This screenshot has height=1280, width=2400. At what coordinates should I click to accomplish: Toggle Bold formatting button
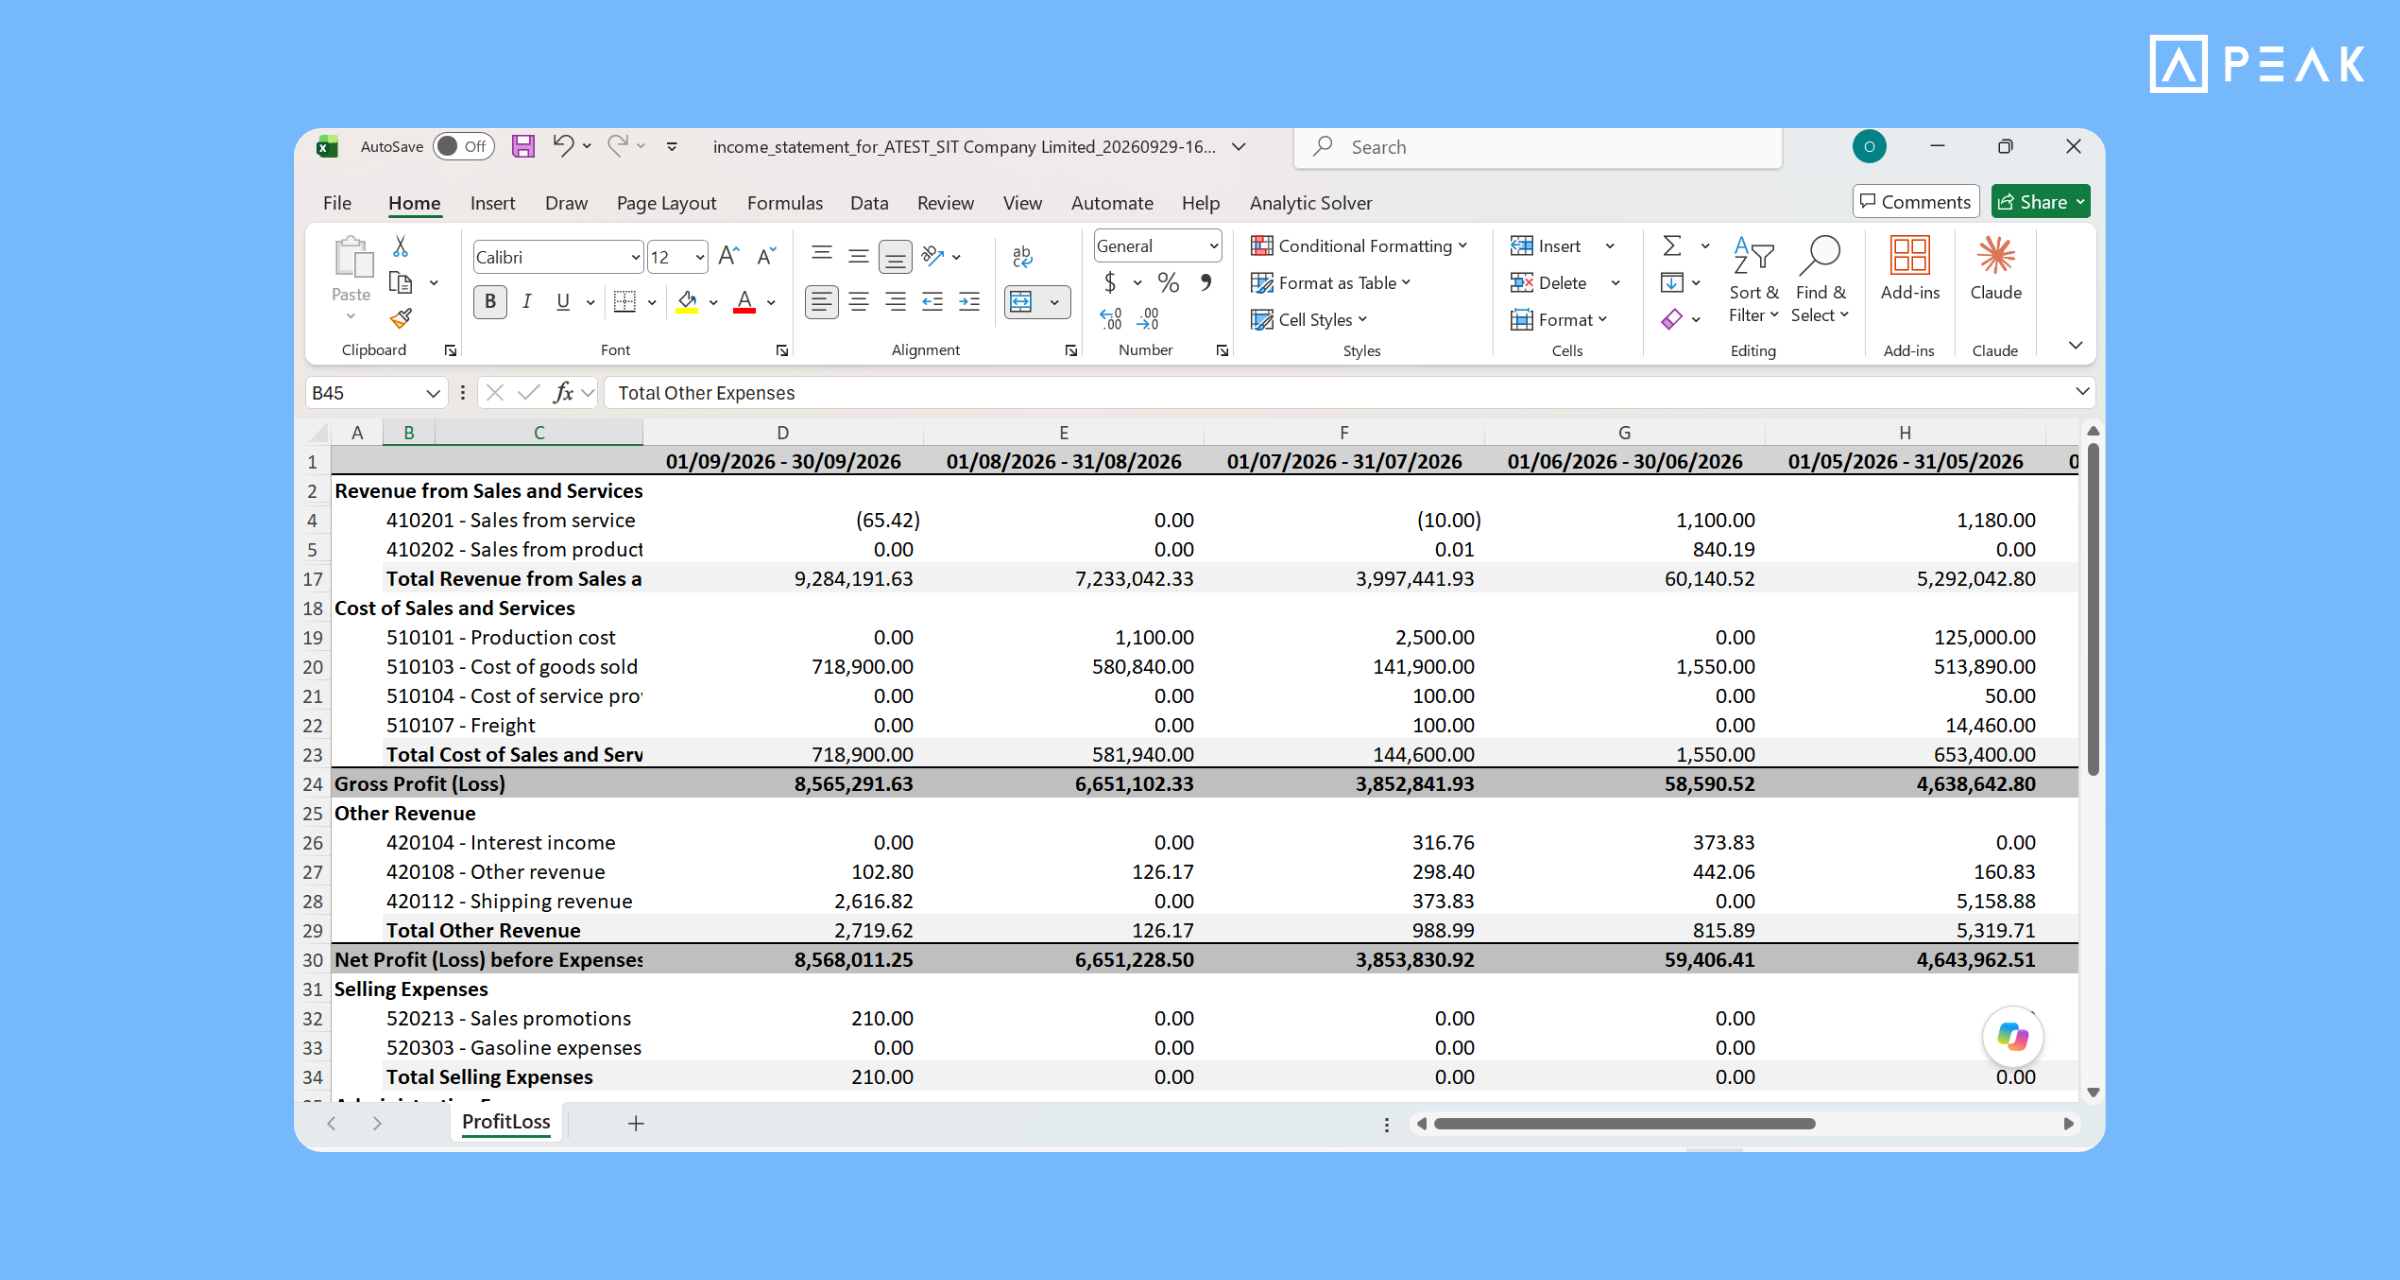pos(490,302)
